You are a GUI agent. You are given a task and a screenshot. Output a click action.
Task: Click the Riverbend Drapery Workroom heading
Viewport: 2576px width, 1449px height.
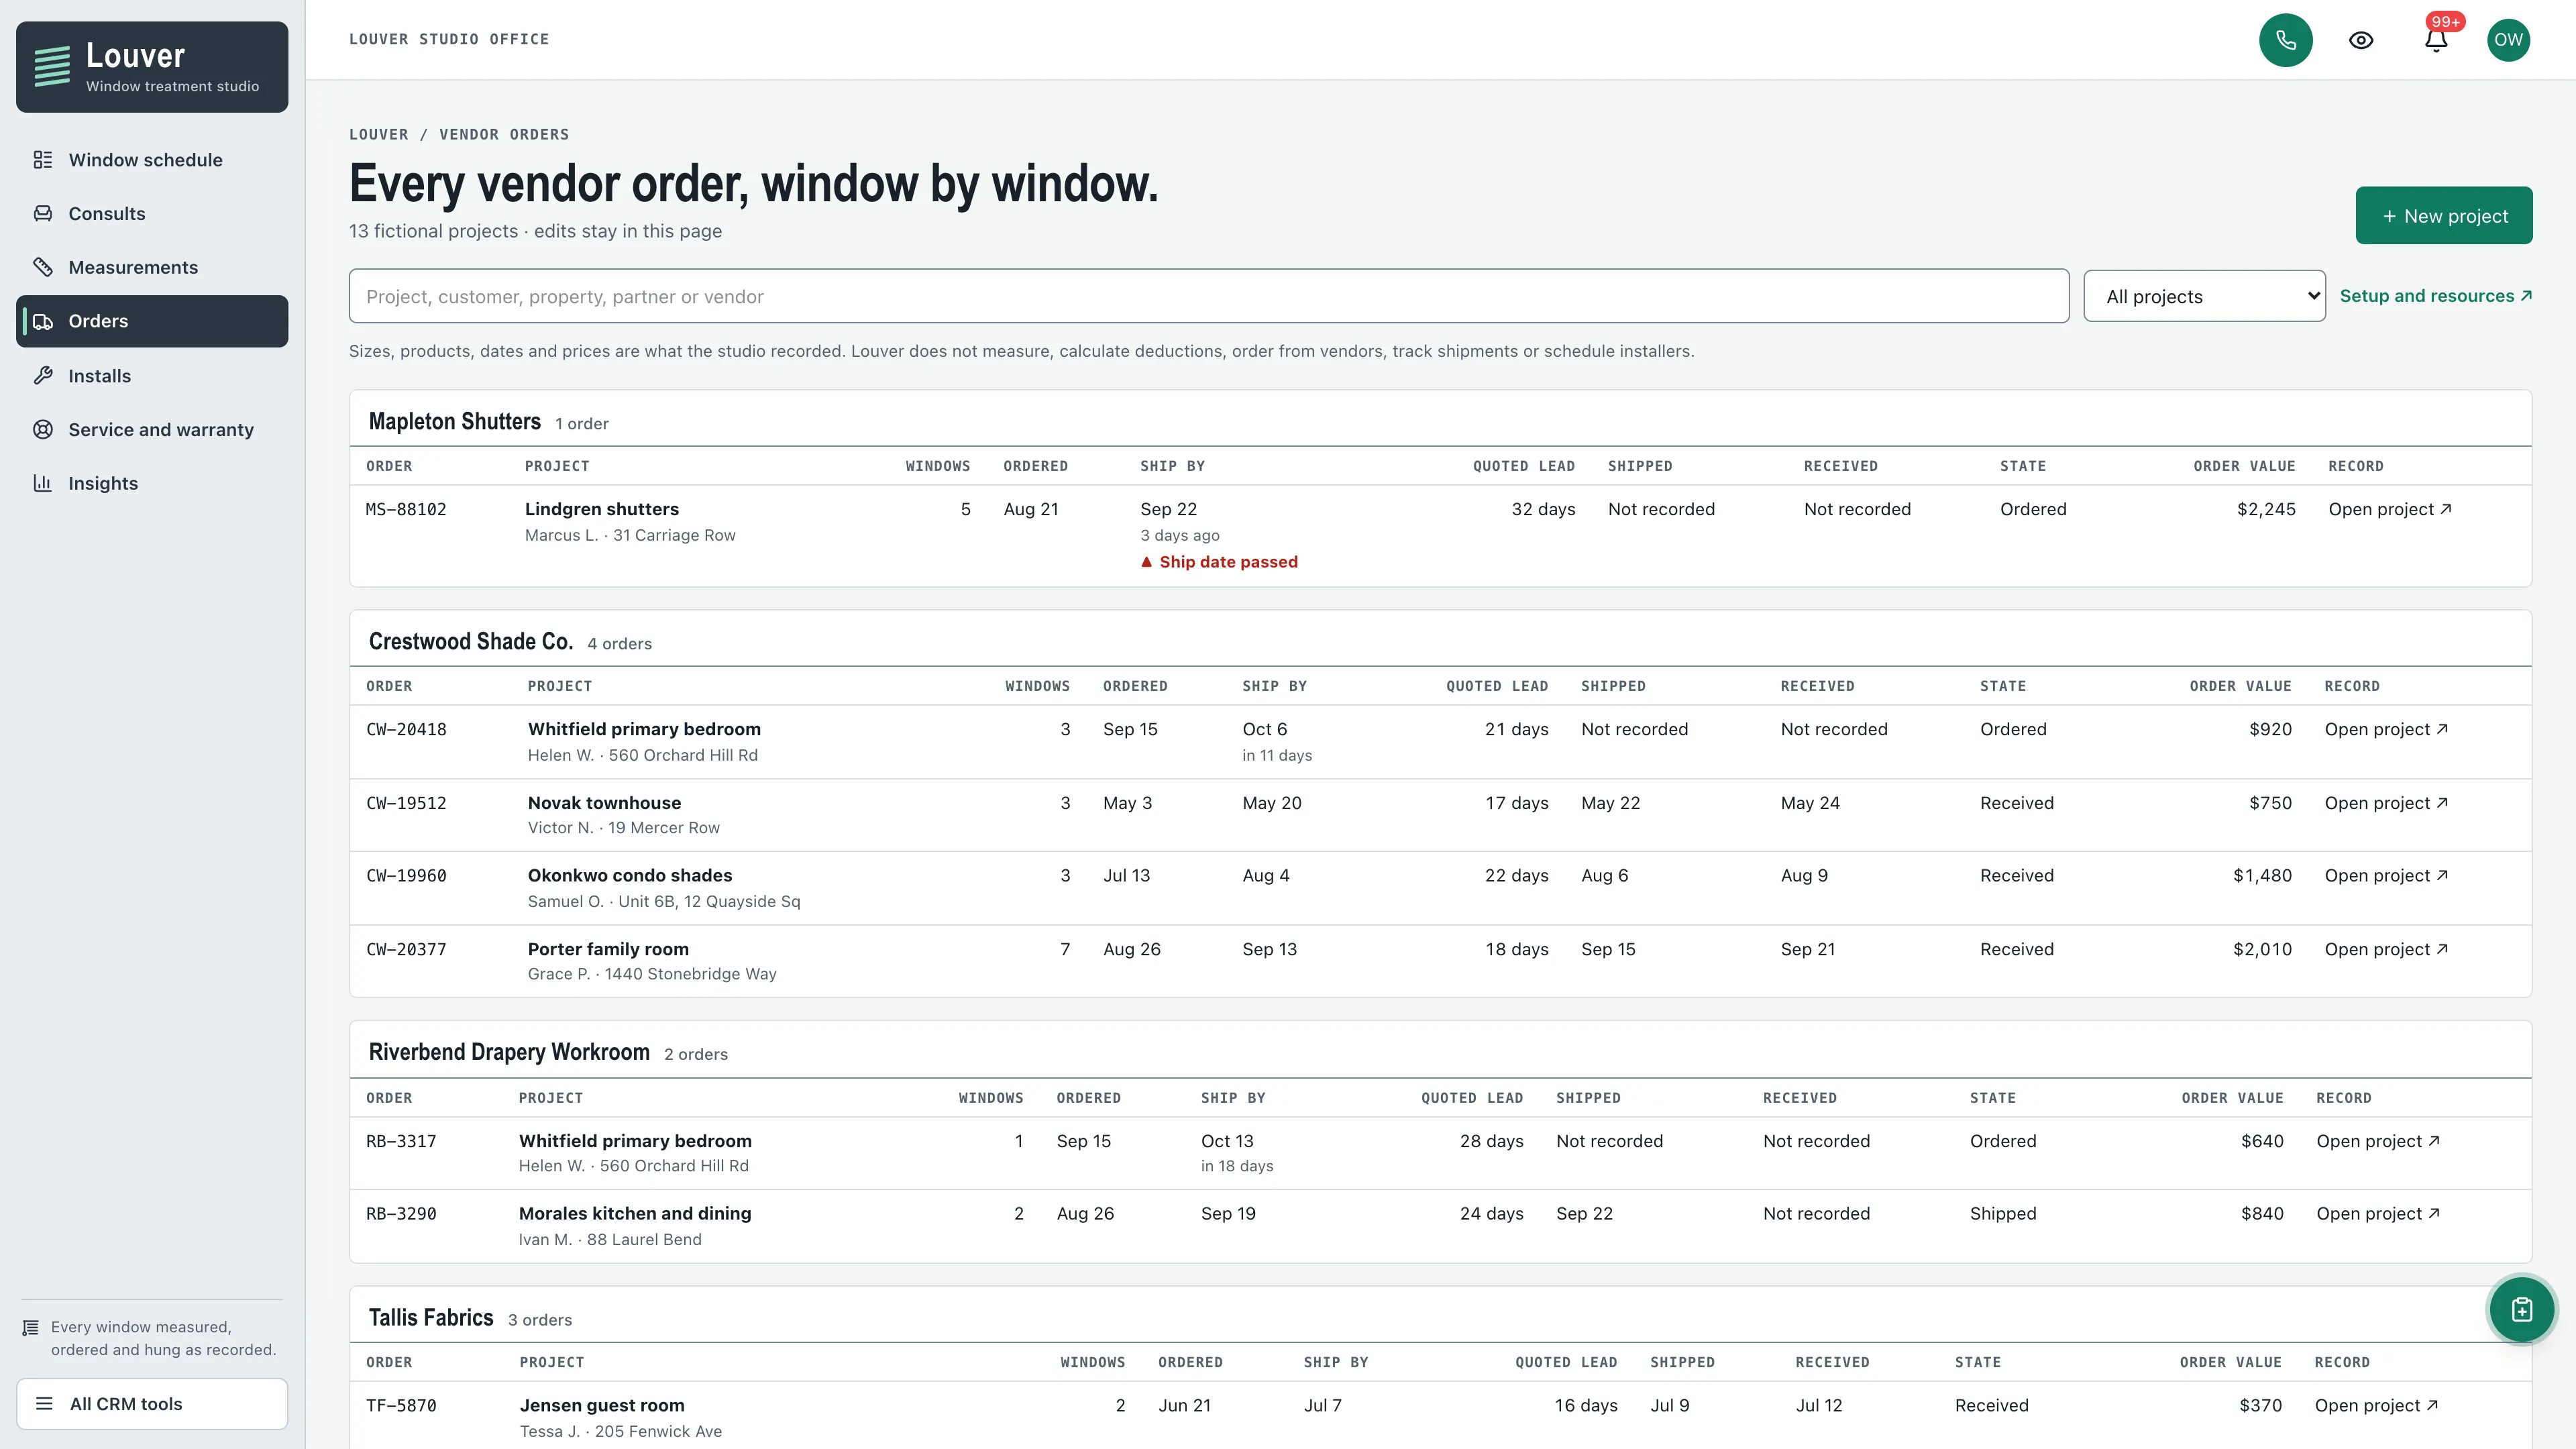509,1052
